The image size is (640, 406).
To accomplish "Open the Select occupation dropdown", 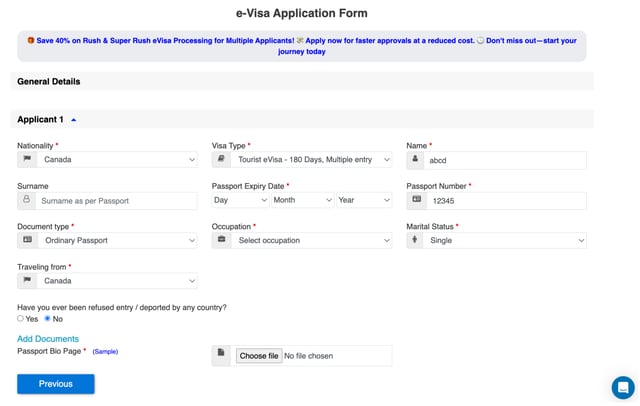I will pyautogui.click(x=311, y=240).
